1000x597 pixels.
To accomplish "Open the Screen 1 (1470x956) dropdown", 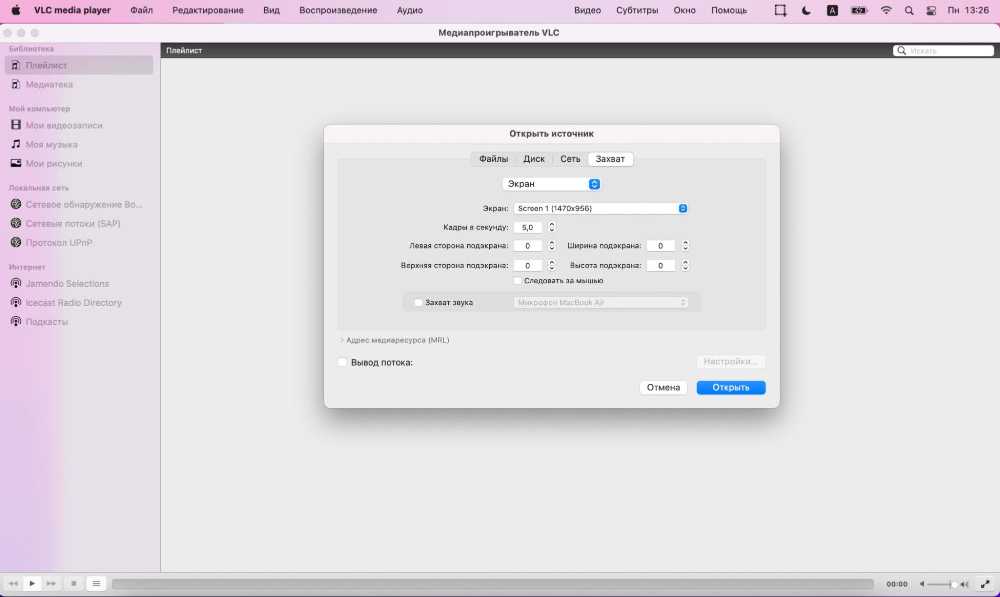I will [x=600, y=208].
